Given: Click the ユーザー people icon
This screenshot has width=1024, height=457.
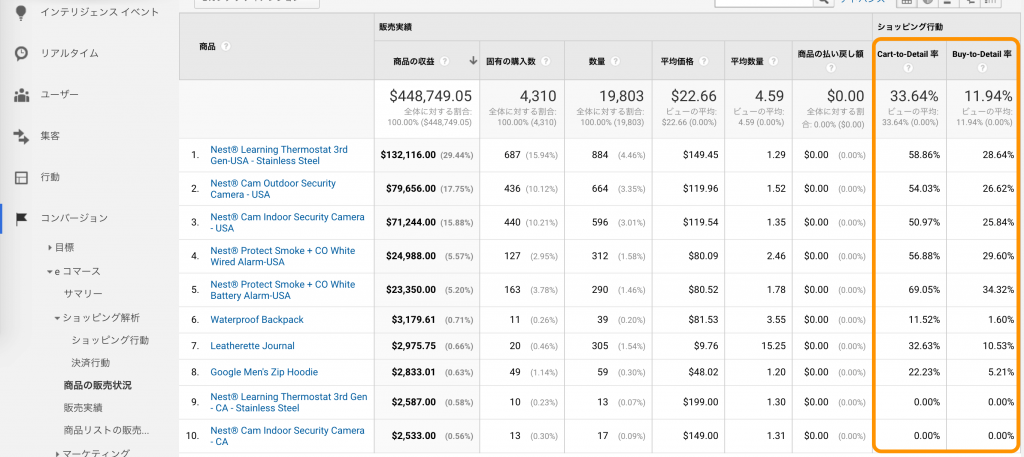Looking at the screenshot, I should pos(21,95).
